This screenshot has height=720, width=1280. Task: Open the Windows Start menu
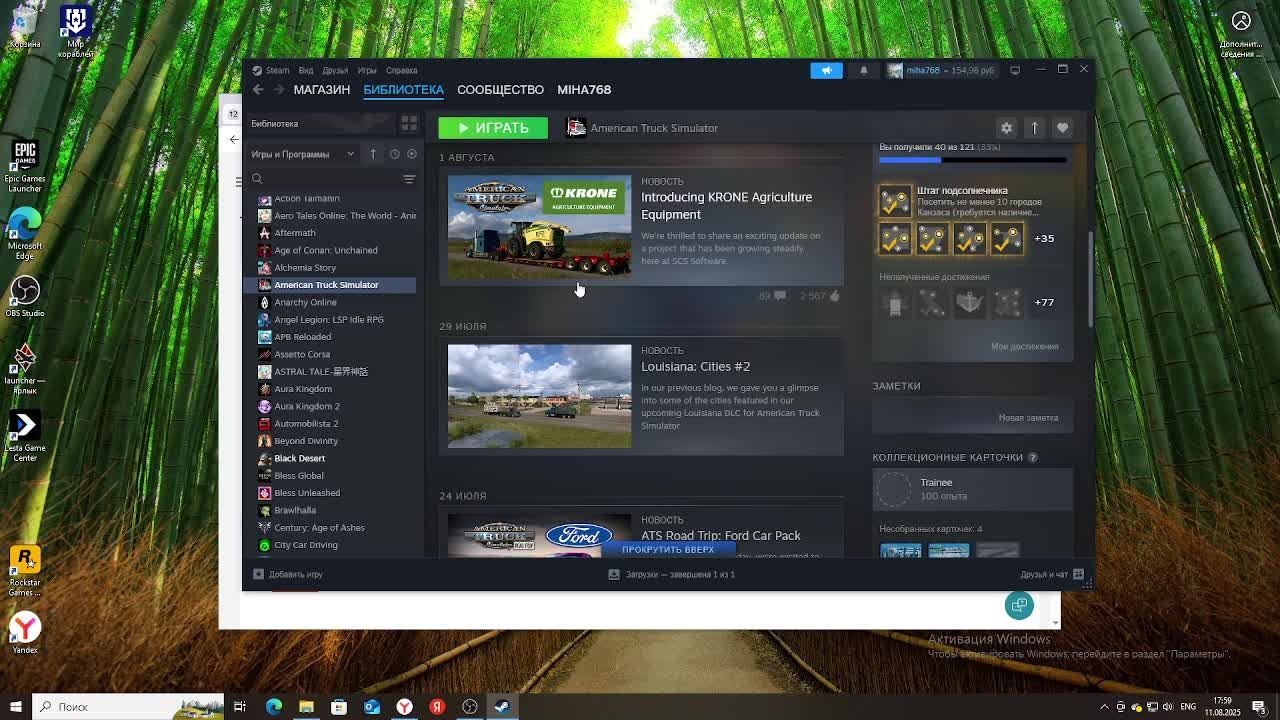(15, 707)
